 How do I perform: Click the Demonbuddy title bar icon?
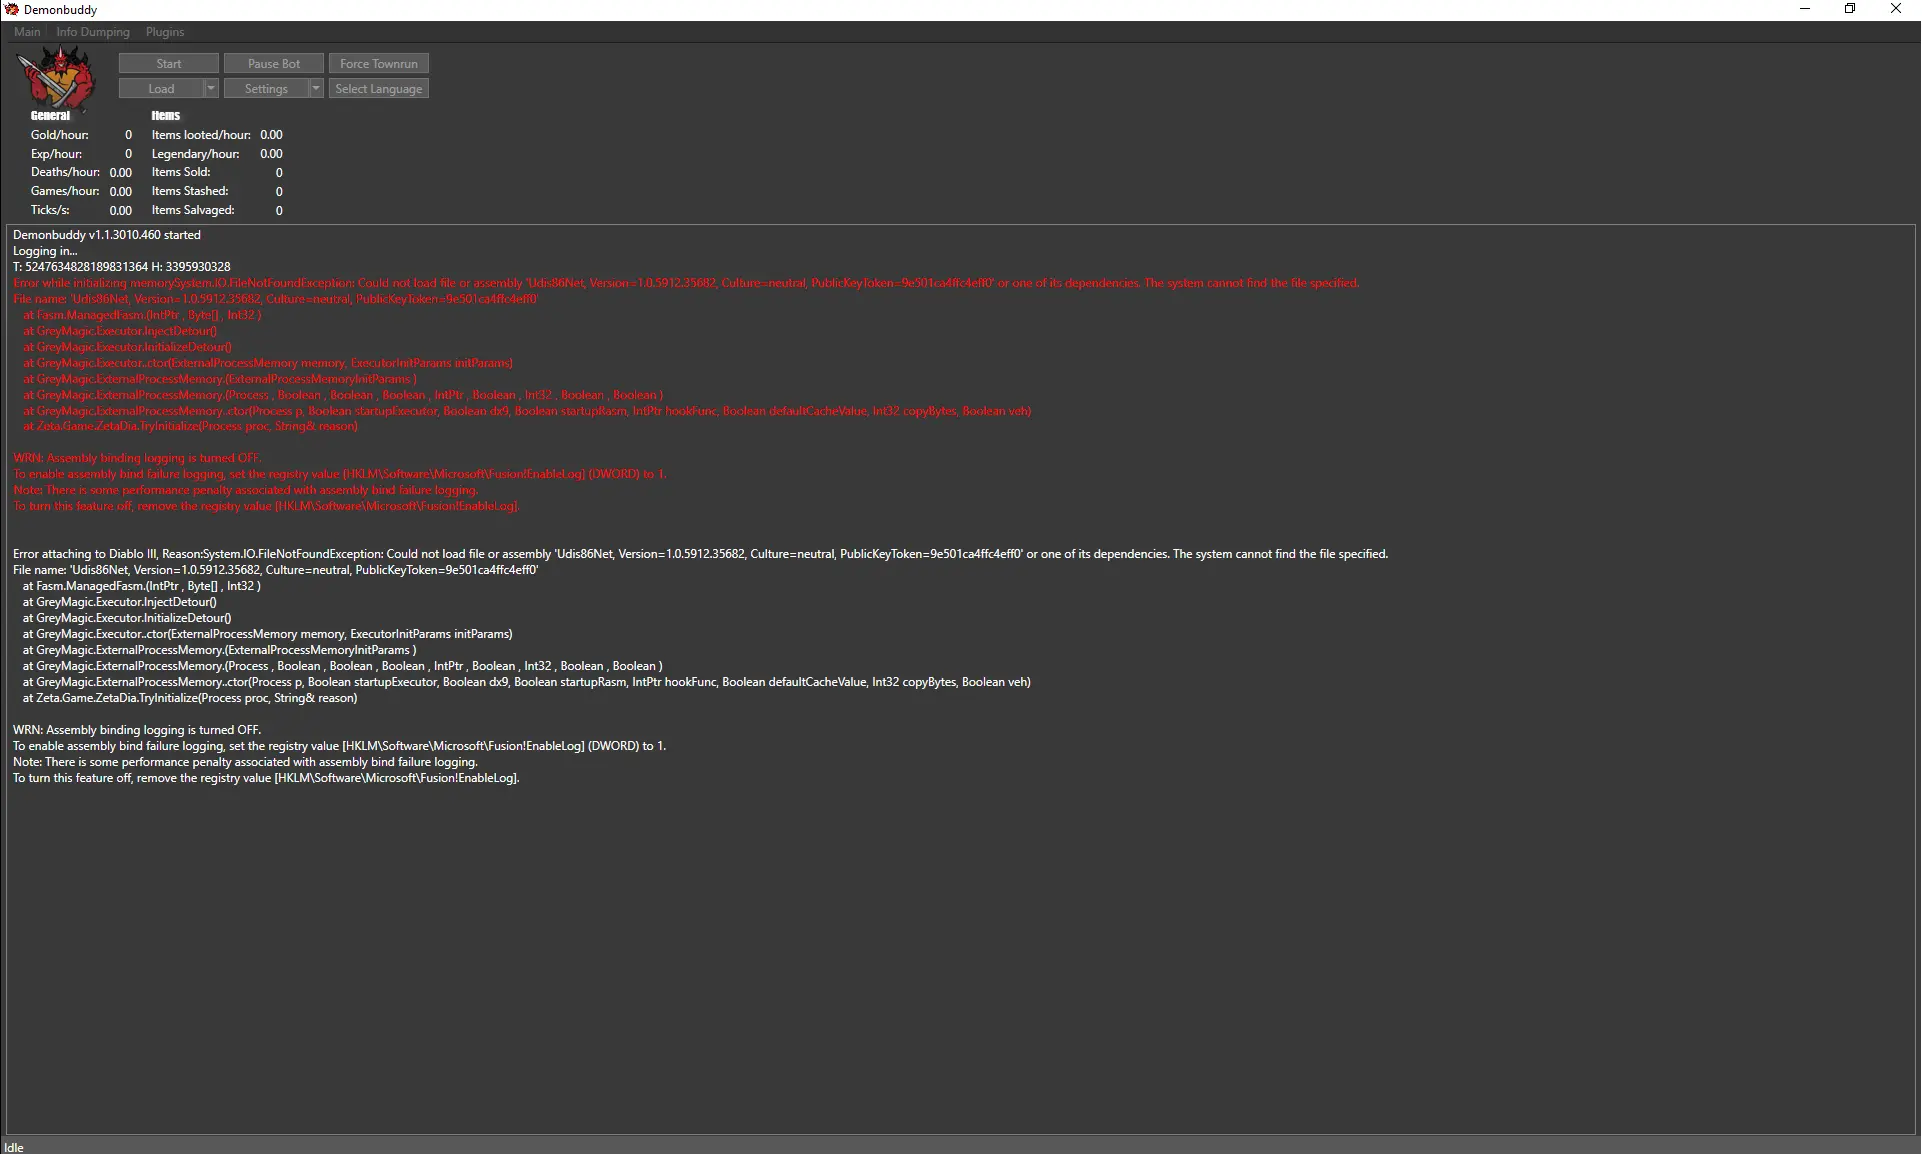click(x=12, y=9)
